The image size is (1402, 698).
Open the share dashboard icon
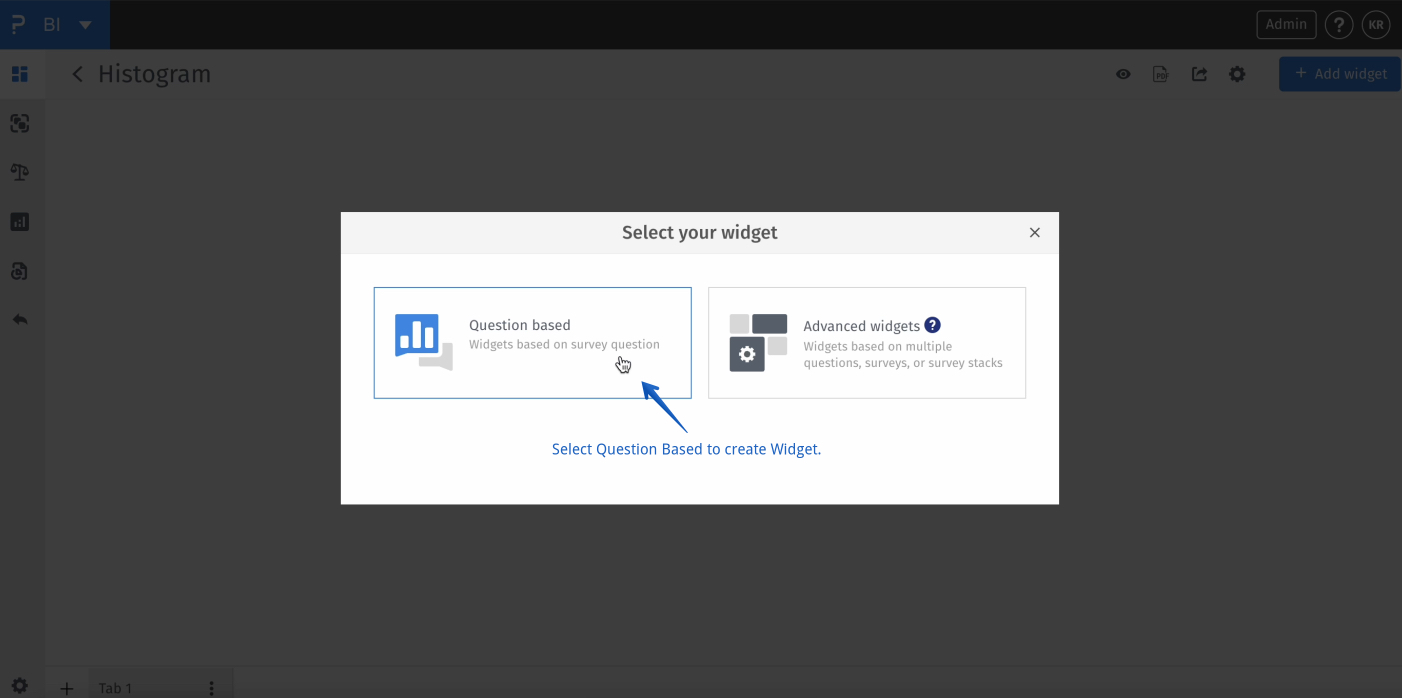point(1199,73)
